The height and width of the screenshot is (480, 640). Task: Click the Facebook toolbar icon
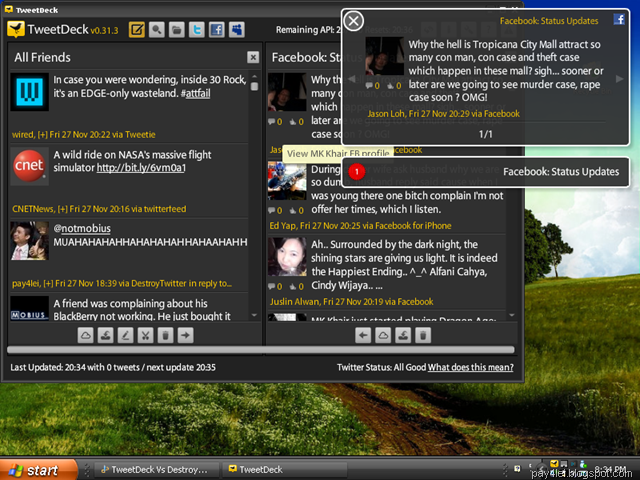[217, 30]
